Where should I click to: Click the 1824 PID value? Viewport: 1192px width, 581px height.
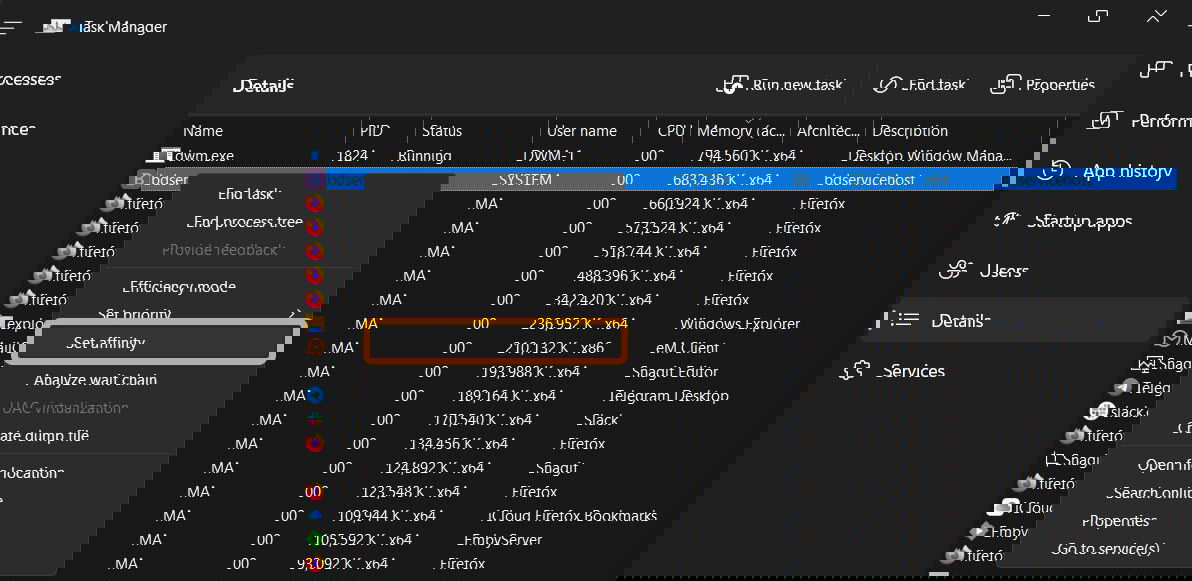coord(352,156)
